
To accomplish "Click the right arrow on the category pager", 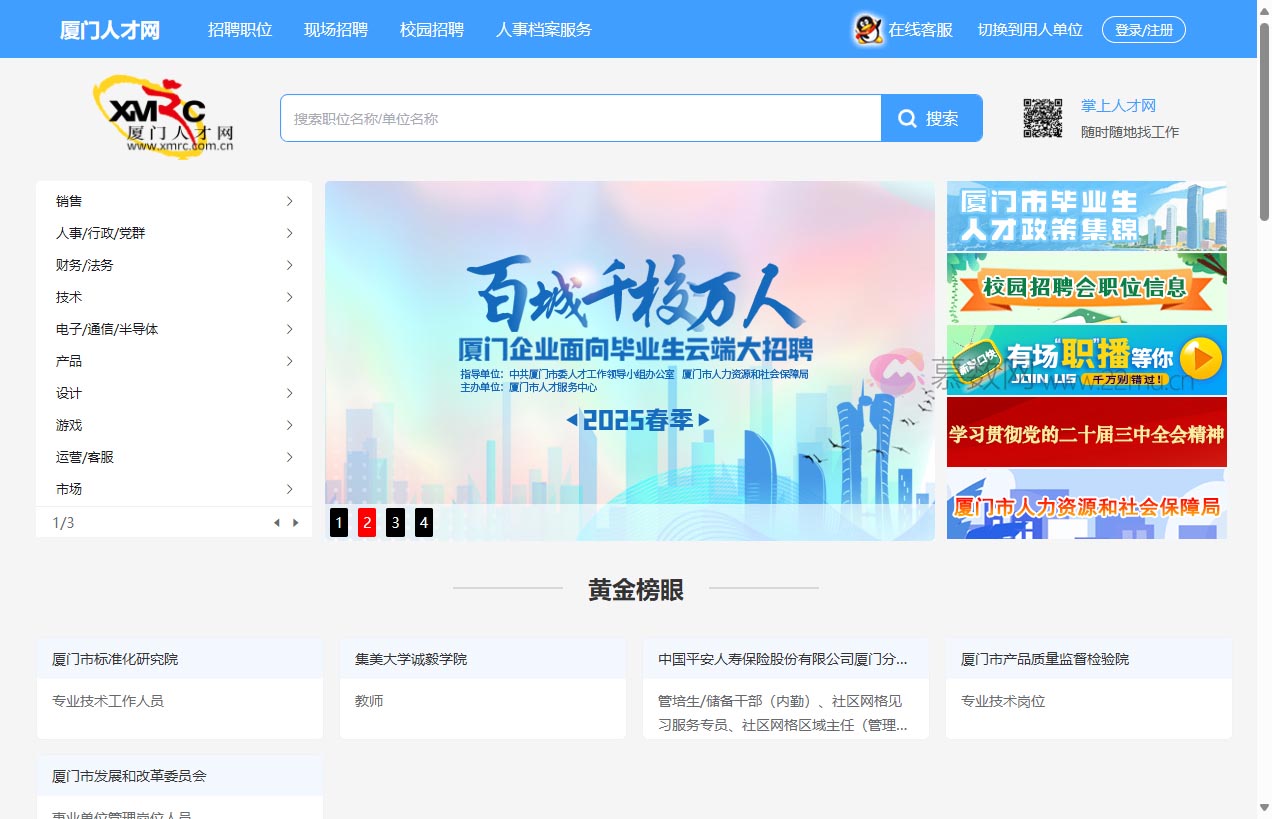I will [296, 522].
